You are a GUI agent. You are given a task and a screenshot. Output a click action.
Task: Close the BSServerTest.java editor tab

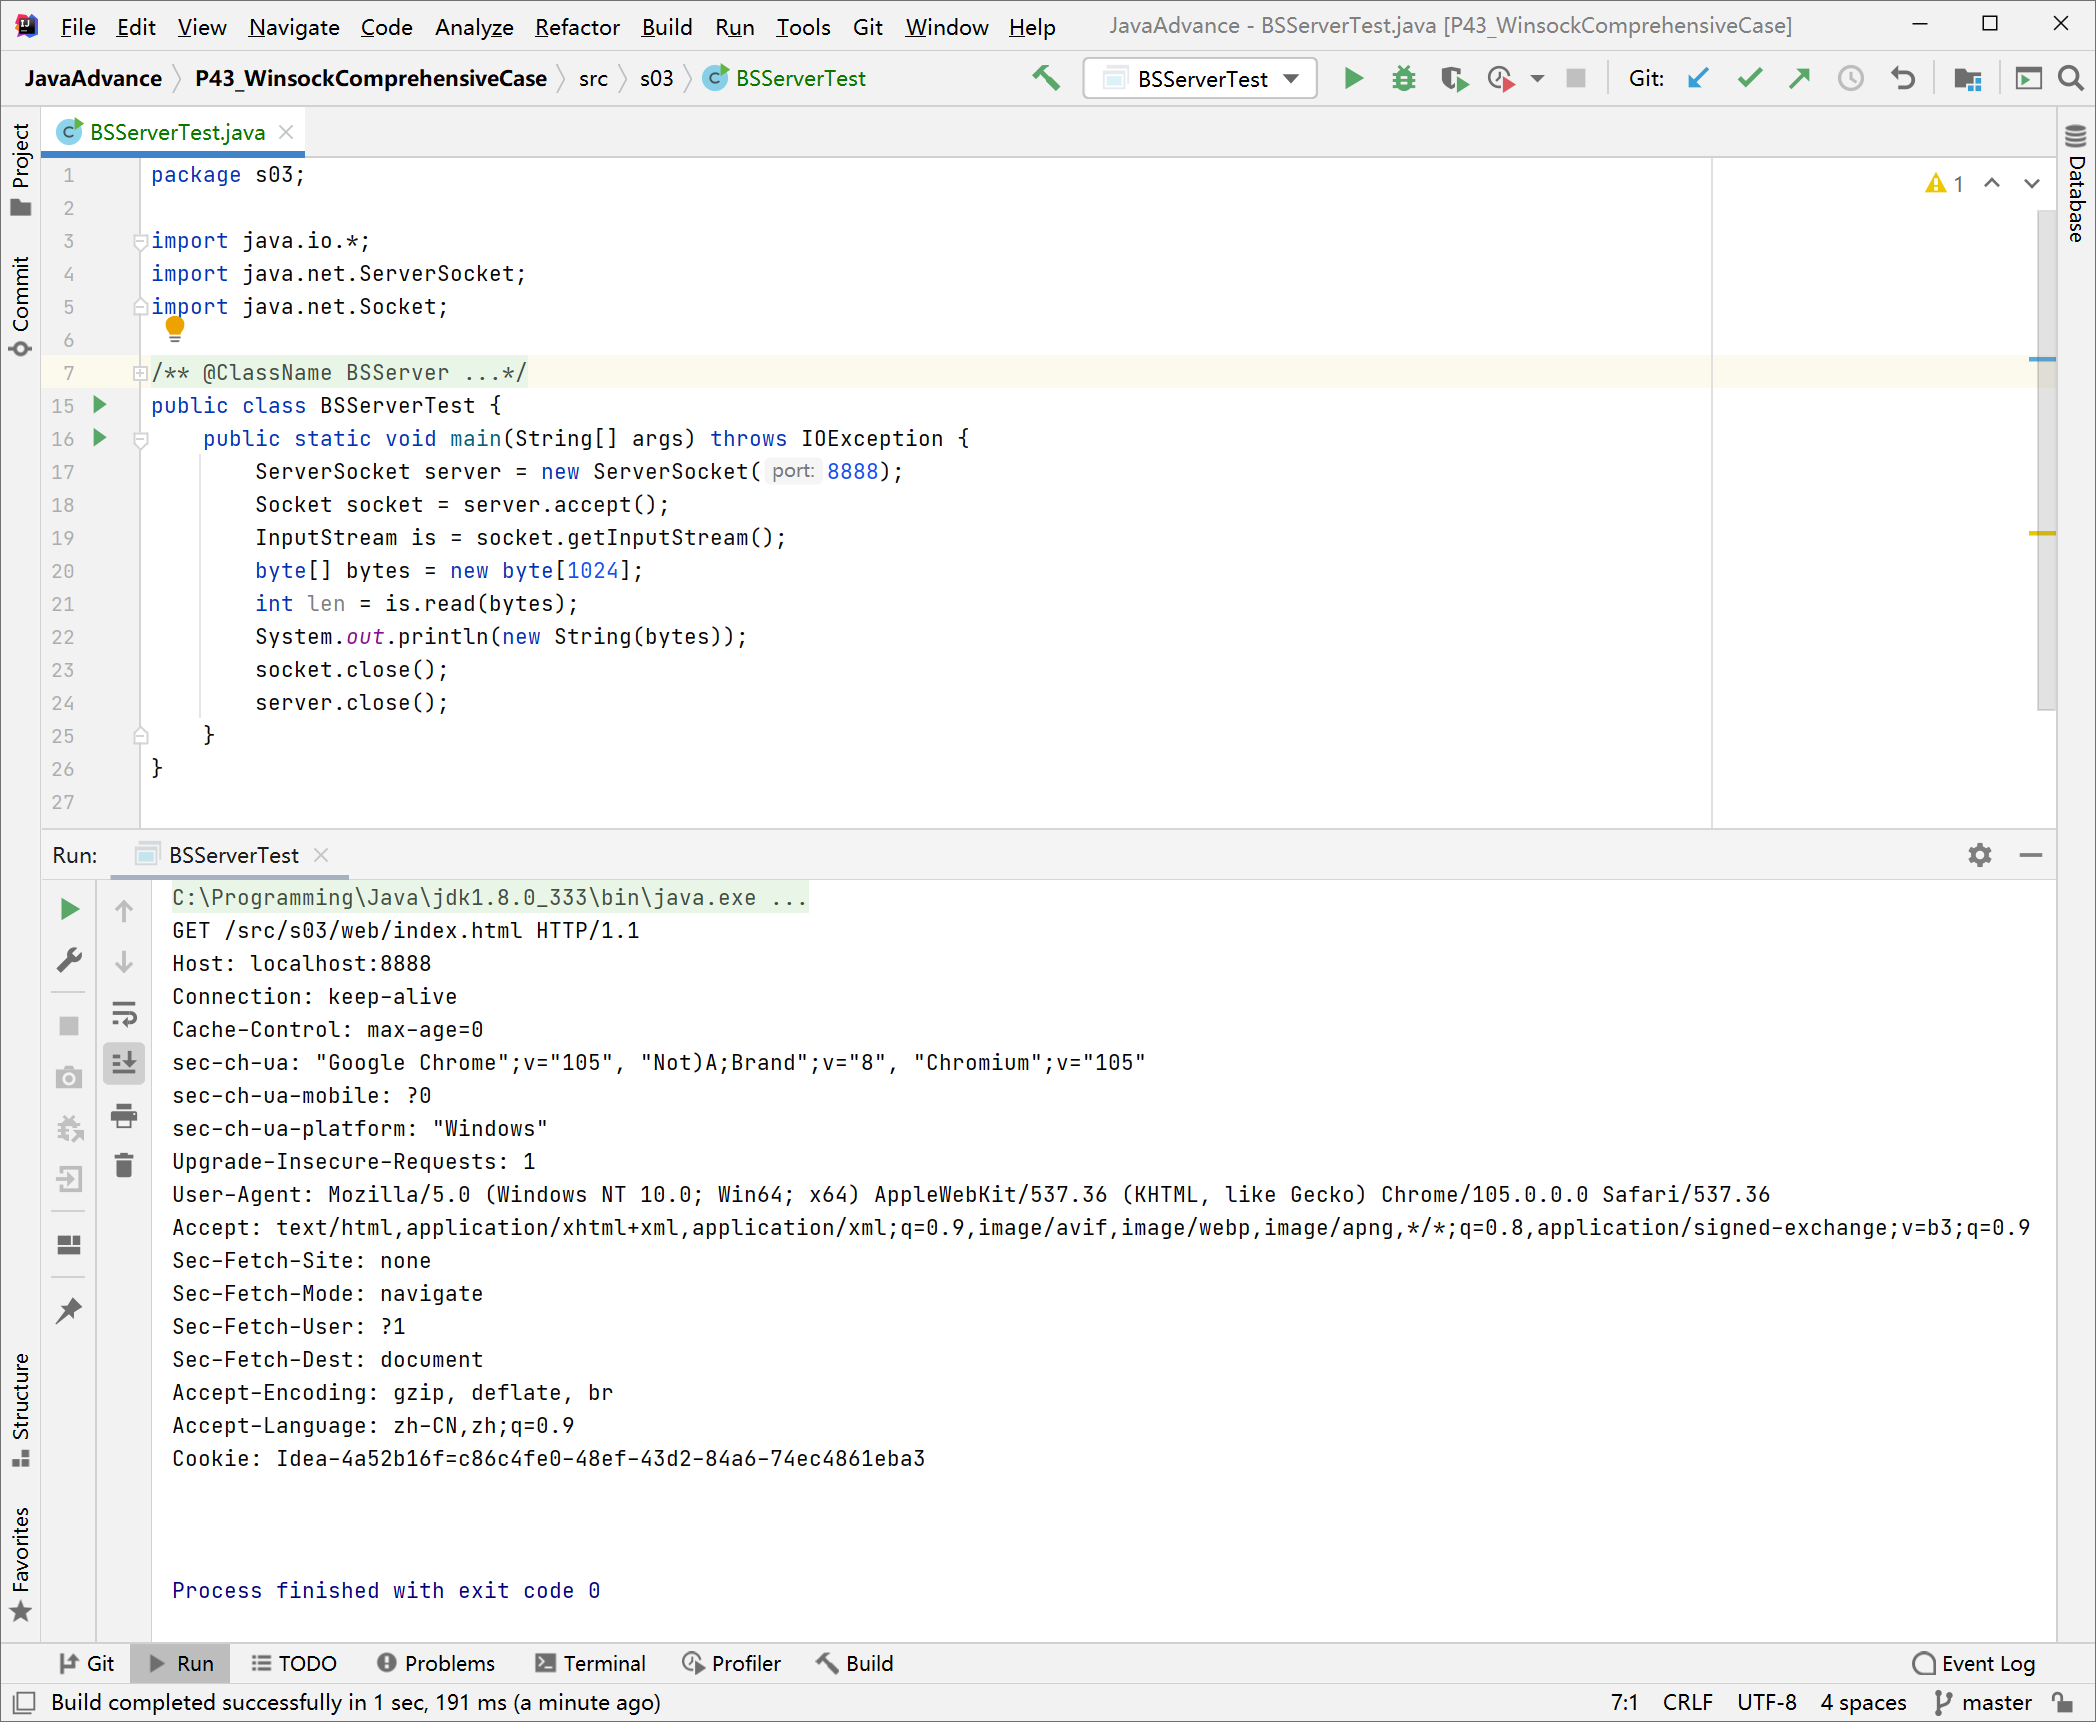pos(286,132)
